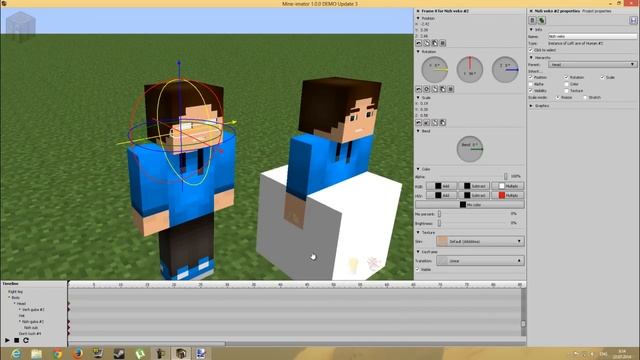Toggle the Visible checkbox in frame panel
640x360 pixels.
click(x=418, y=269)
